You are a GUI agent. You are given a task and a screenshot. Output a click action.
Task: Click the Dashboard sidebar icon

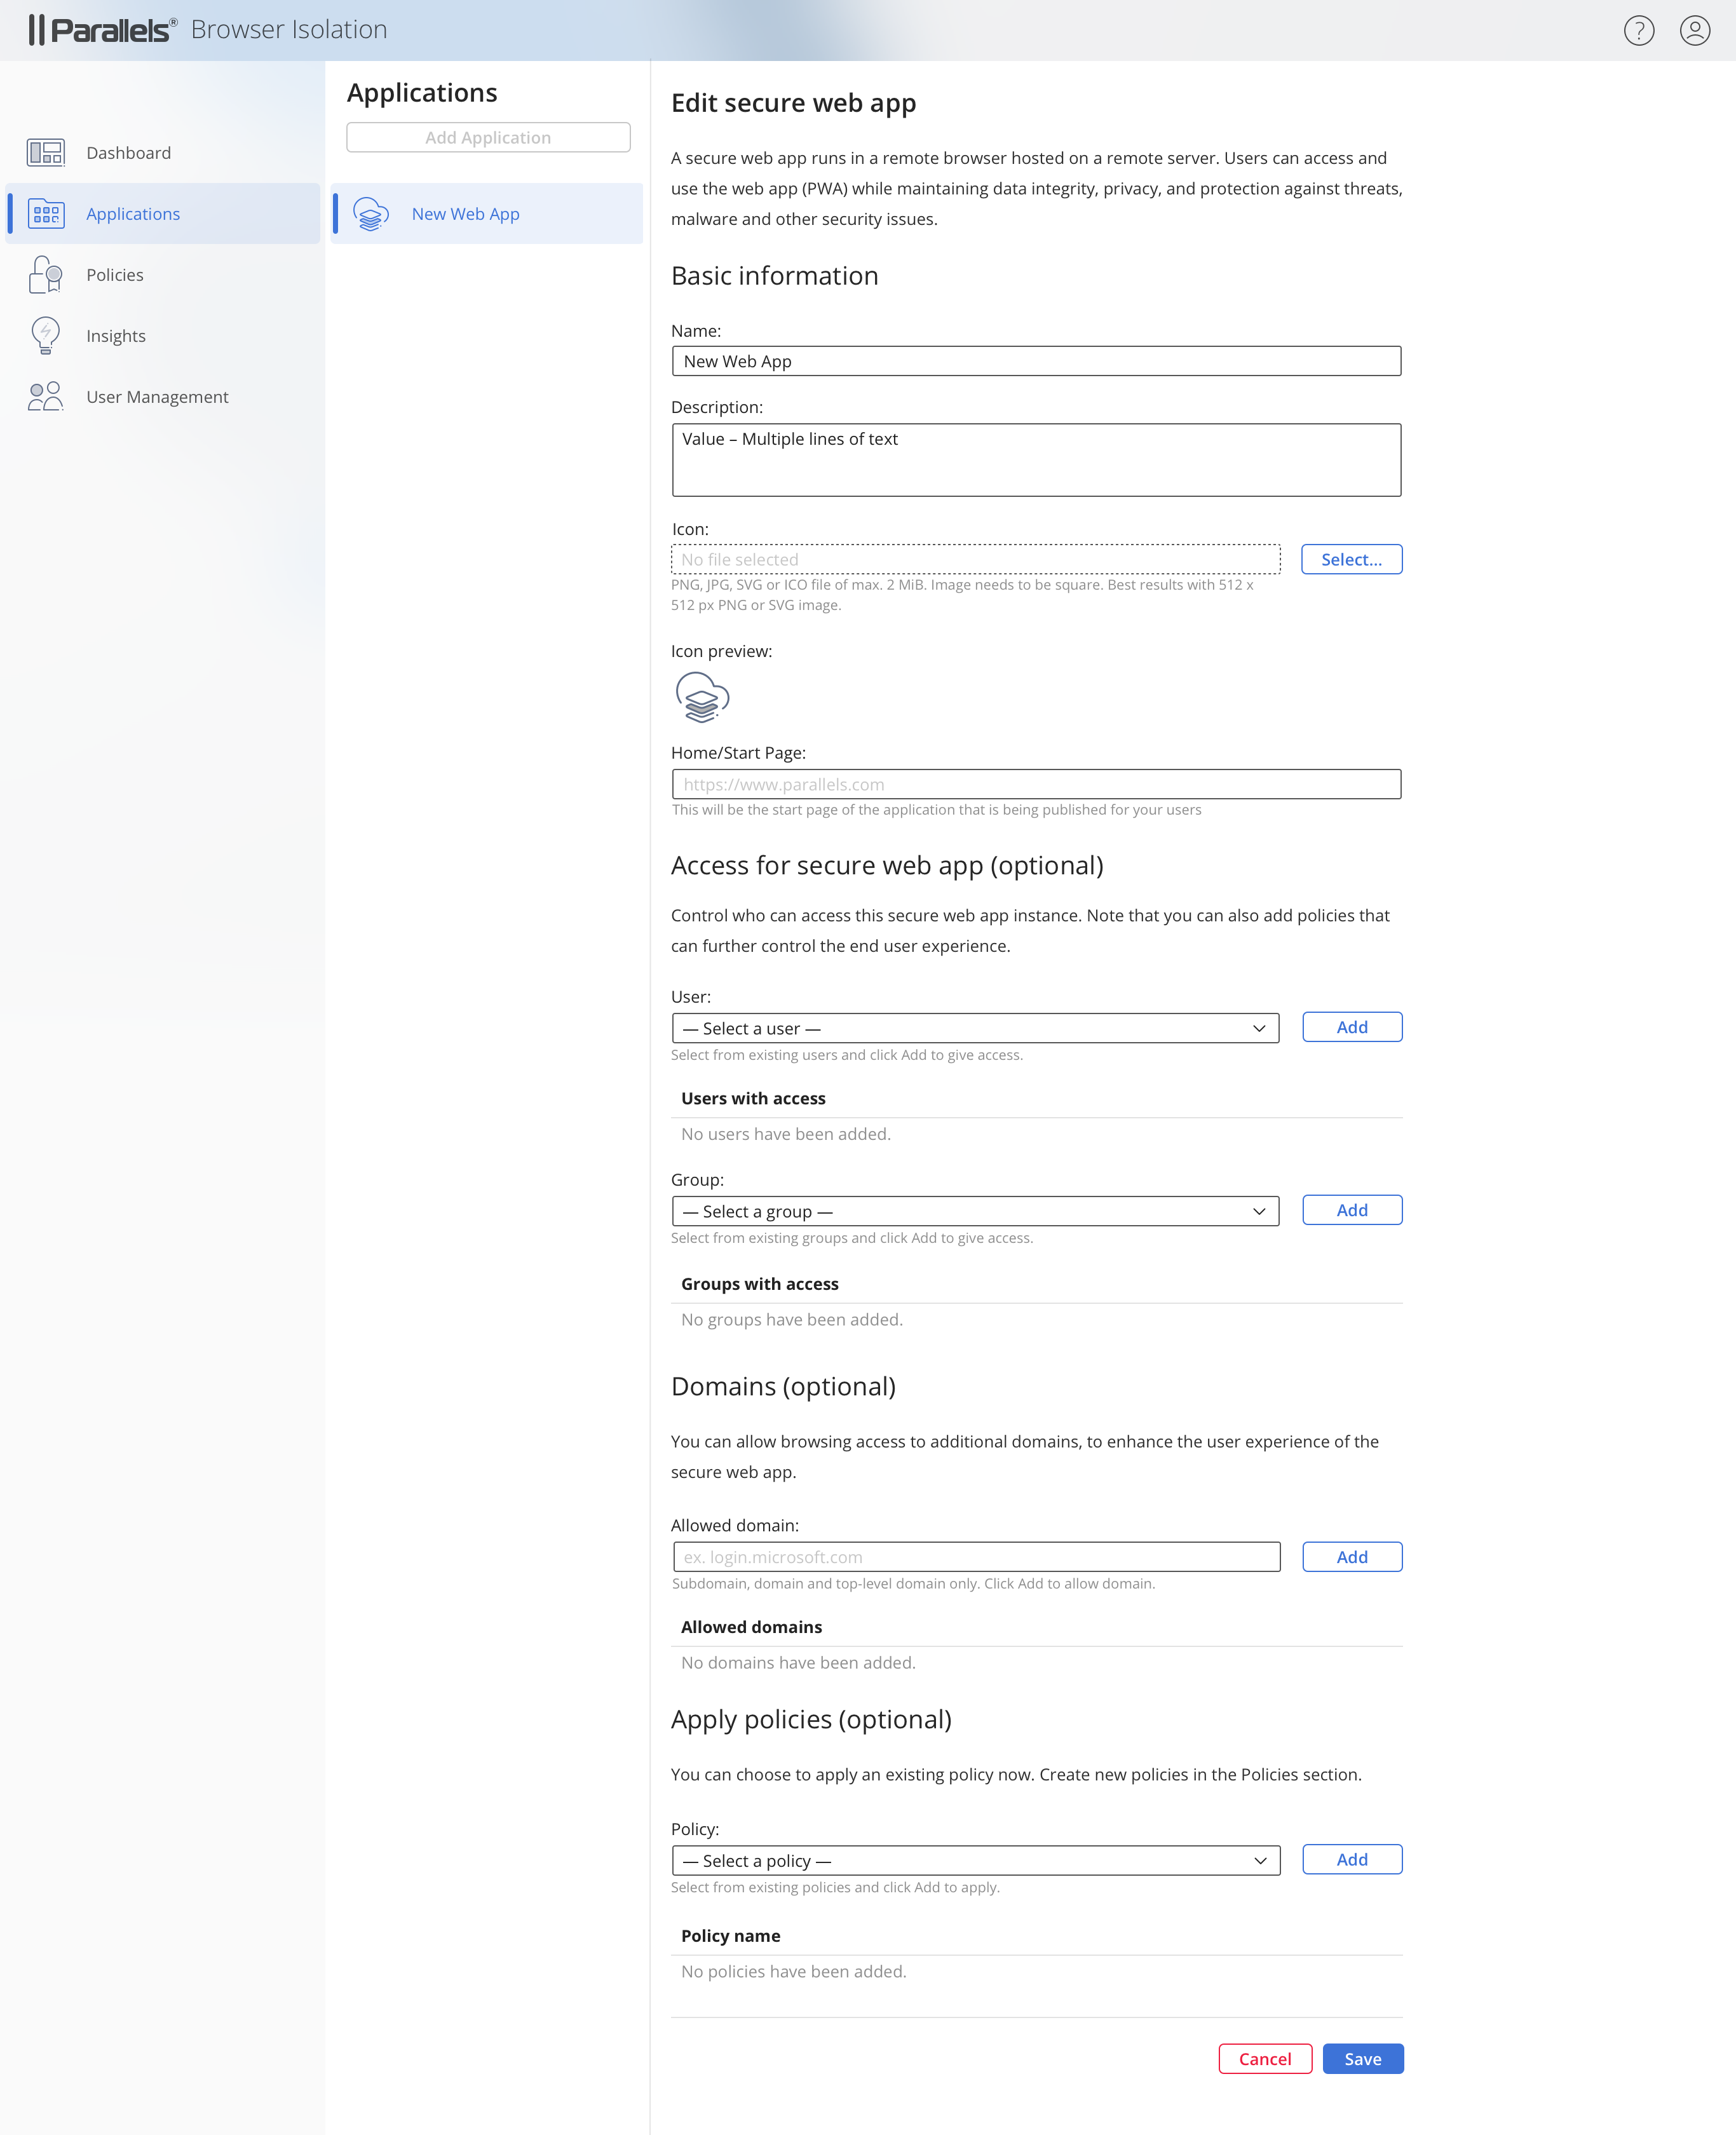(46, 152)
